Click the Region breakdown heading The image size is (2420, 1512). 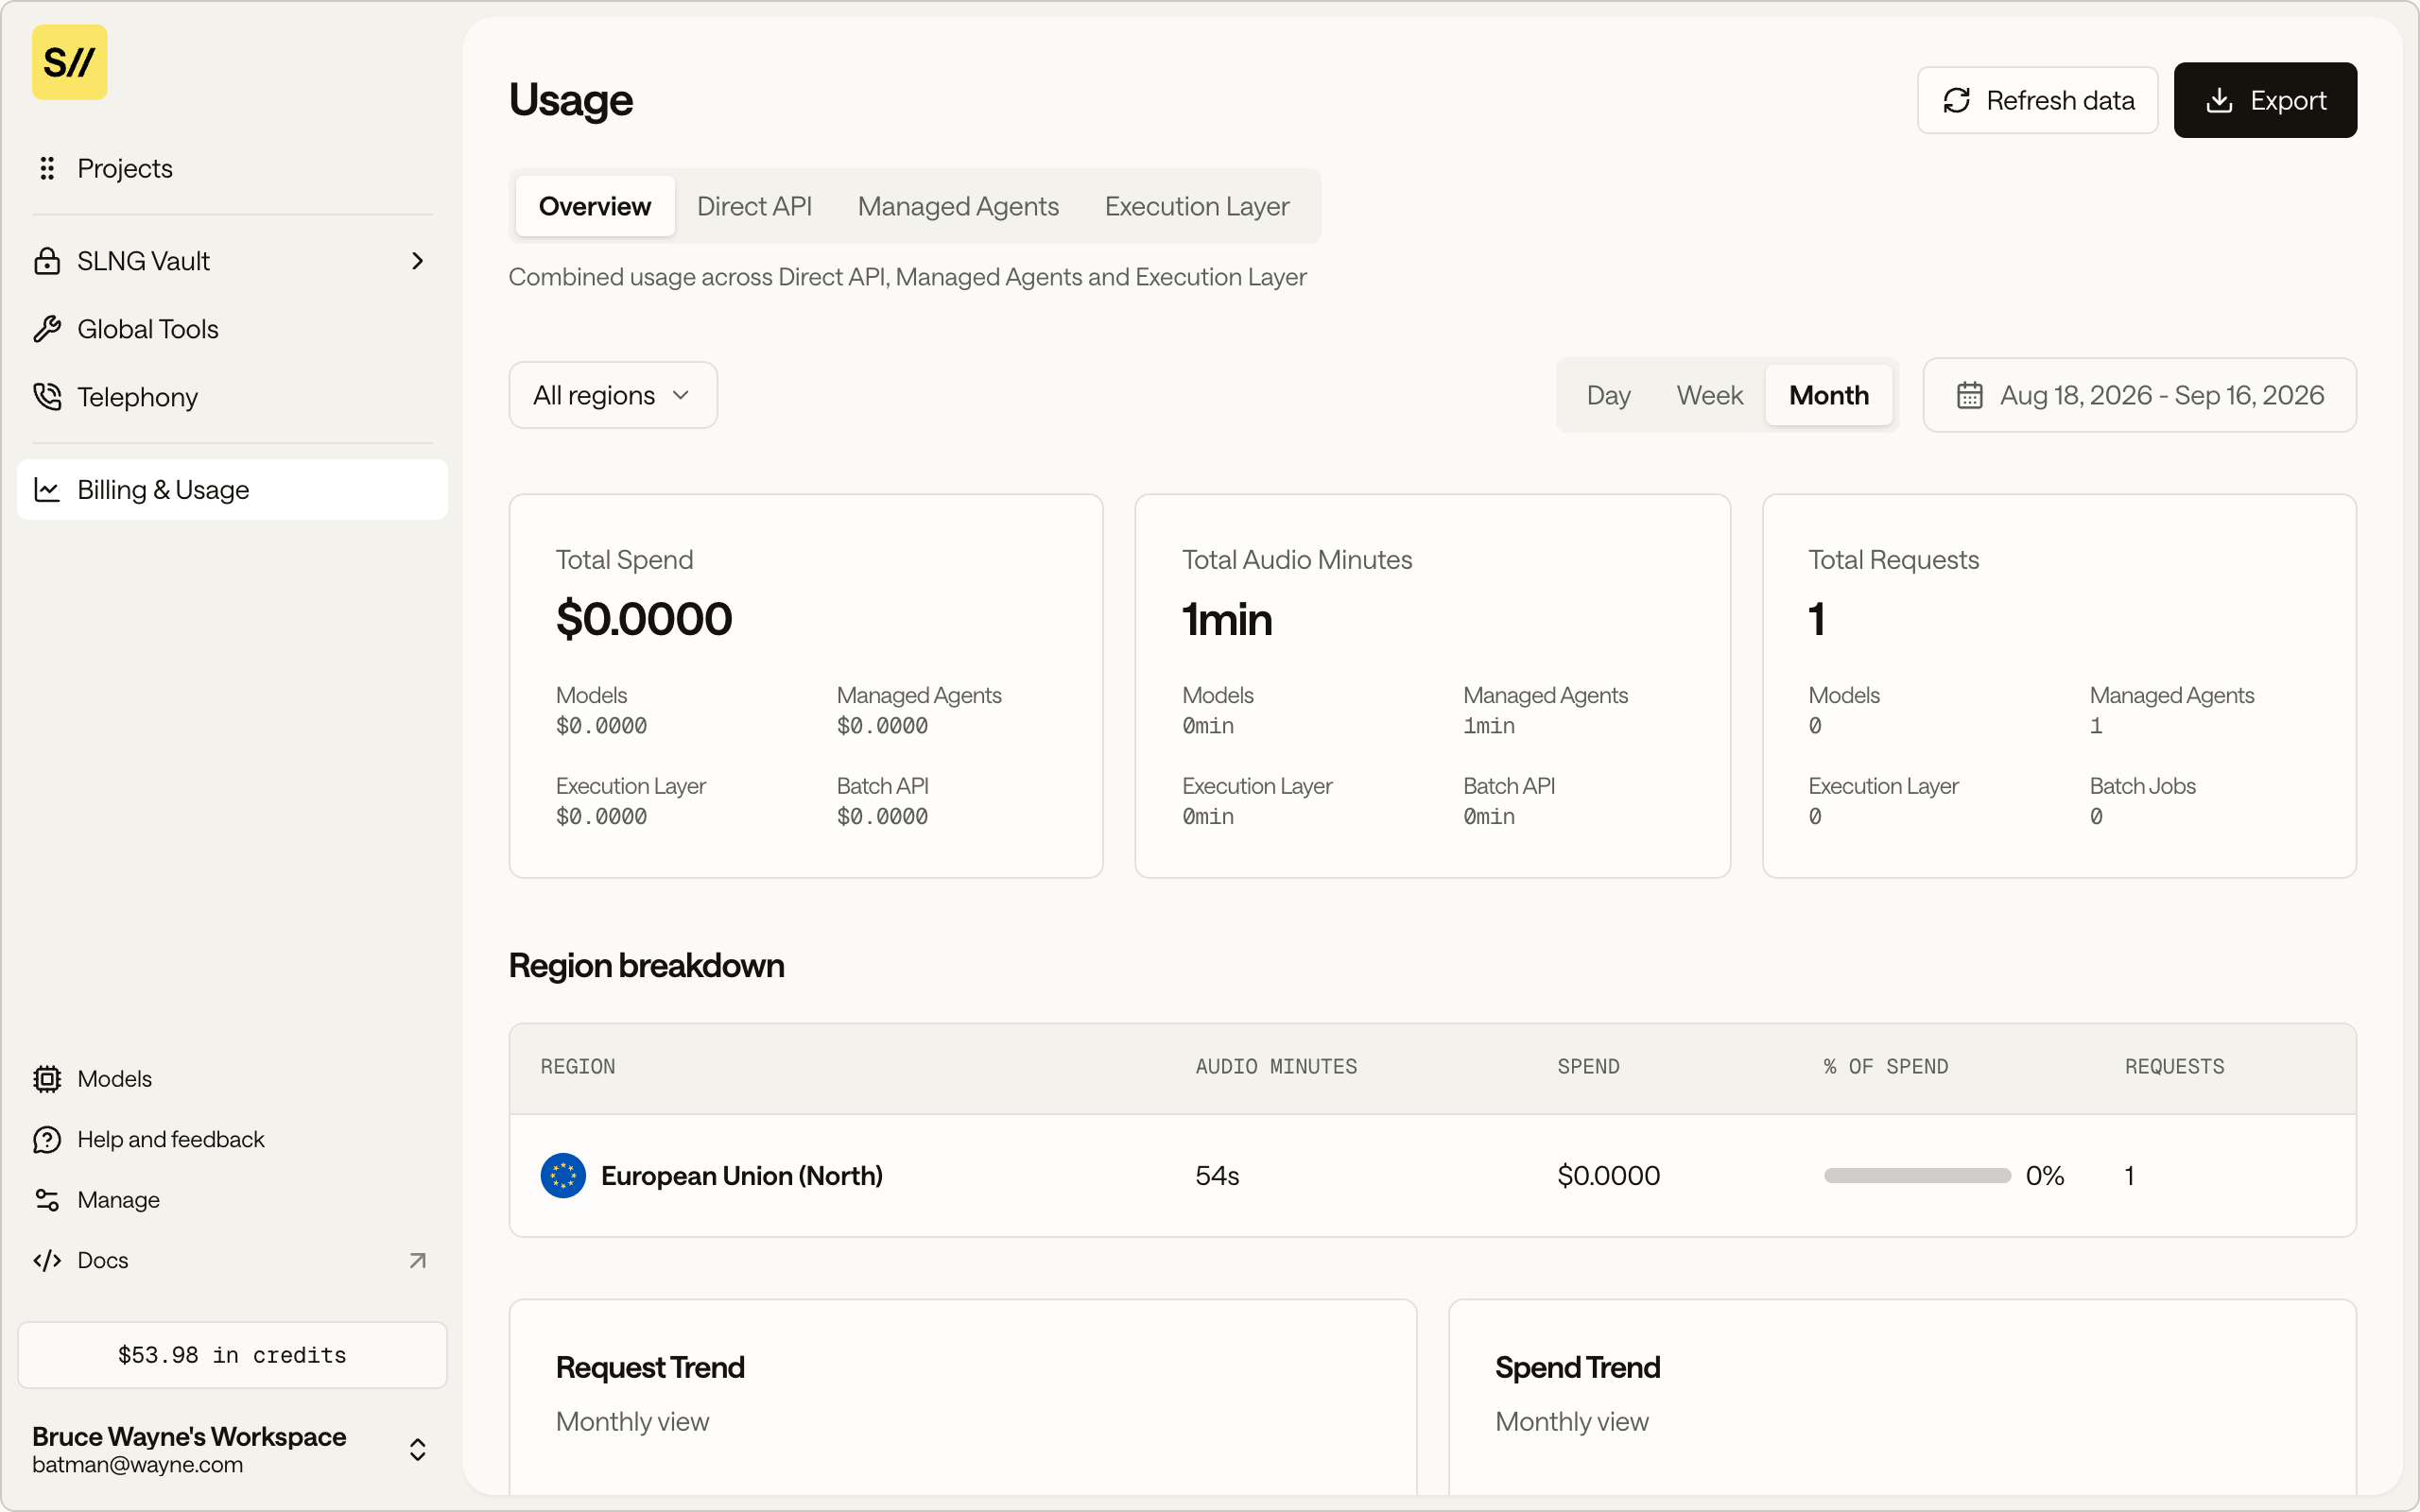tap(646, 965)
